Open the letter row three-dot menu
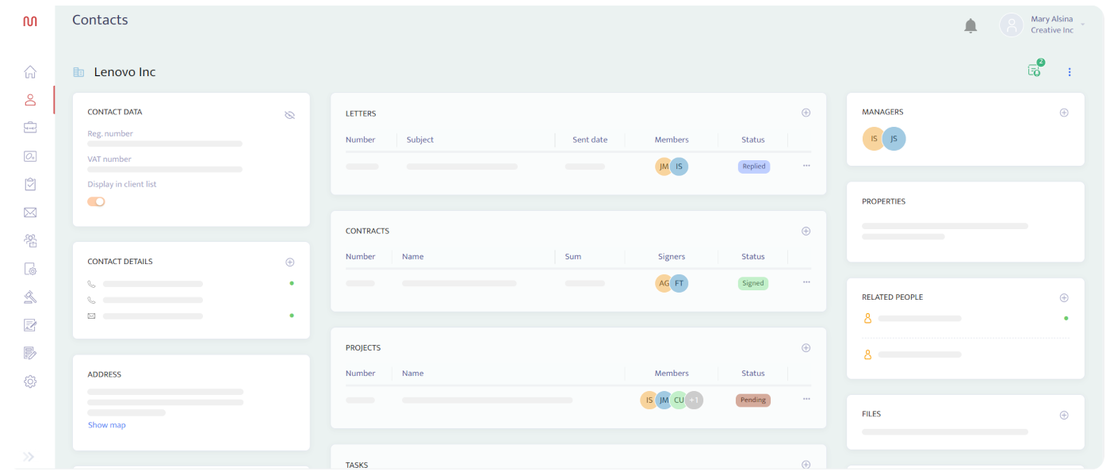The width and height of the screenshot is (1110, 475). (x=806, y=166)
